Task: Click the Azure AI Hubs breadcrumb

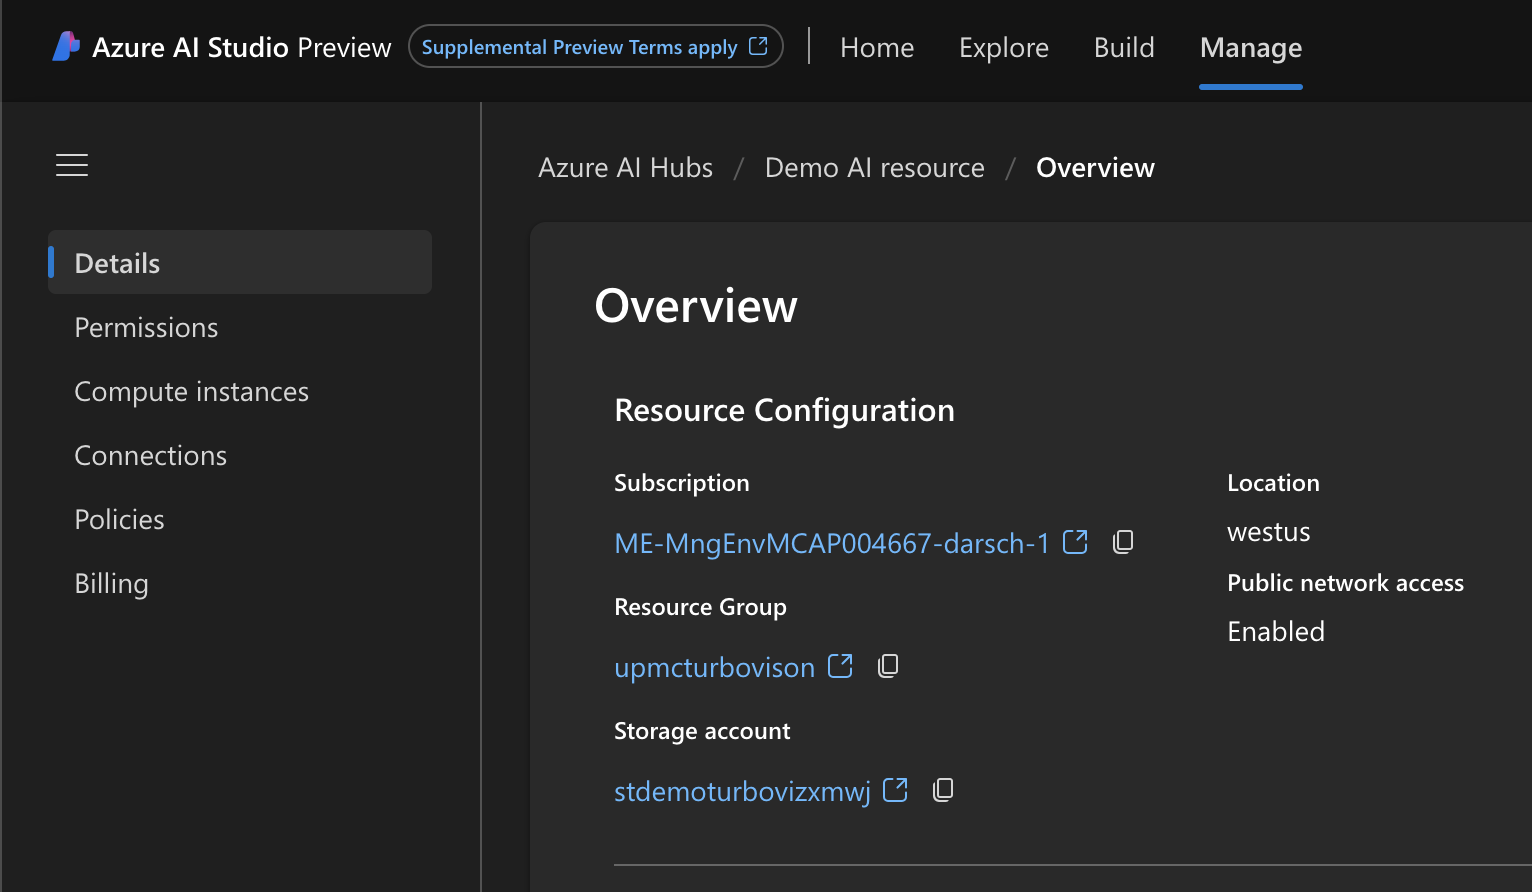Action: 625,167
